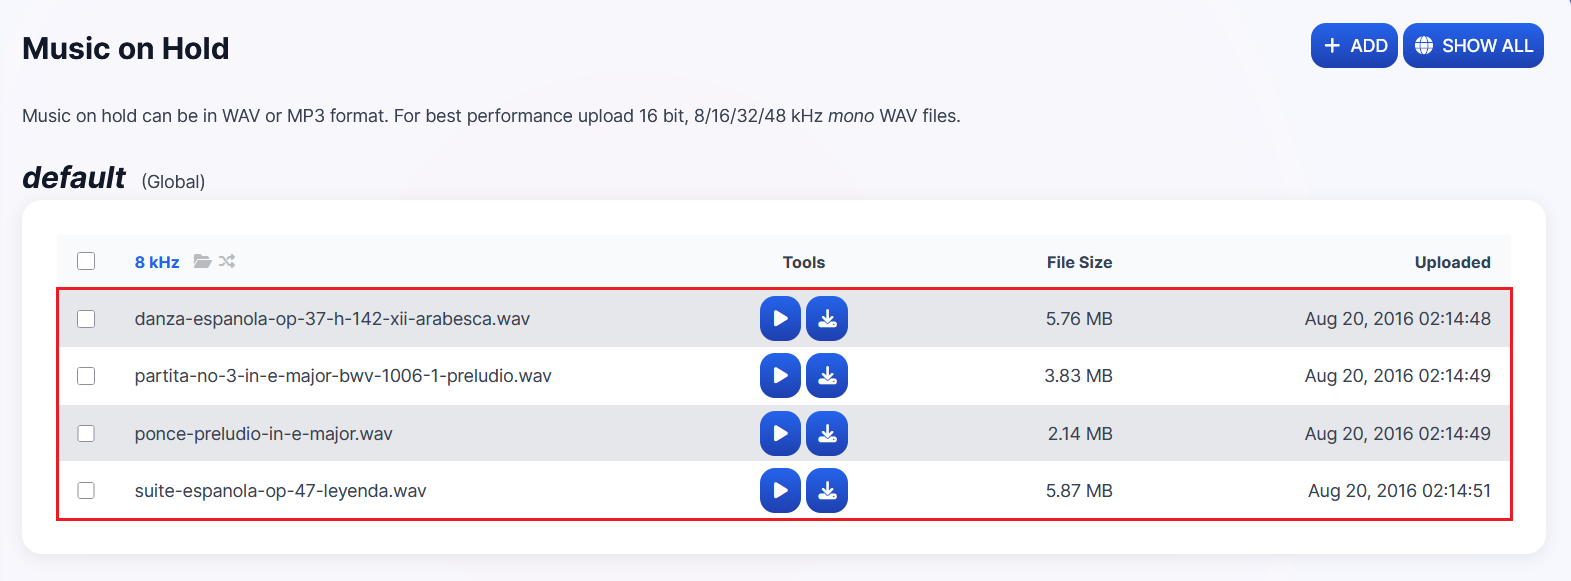
Task: Download suite-espanola-op-47-leyenda.wav
Action: tap(827, 491)
